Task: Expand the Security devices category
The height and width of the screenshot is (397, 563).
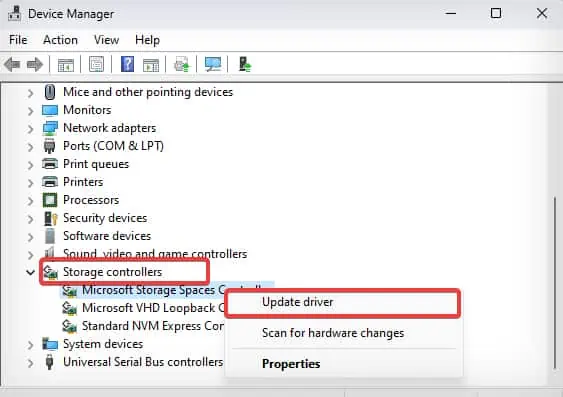Action: (31, 219)
